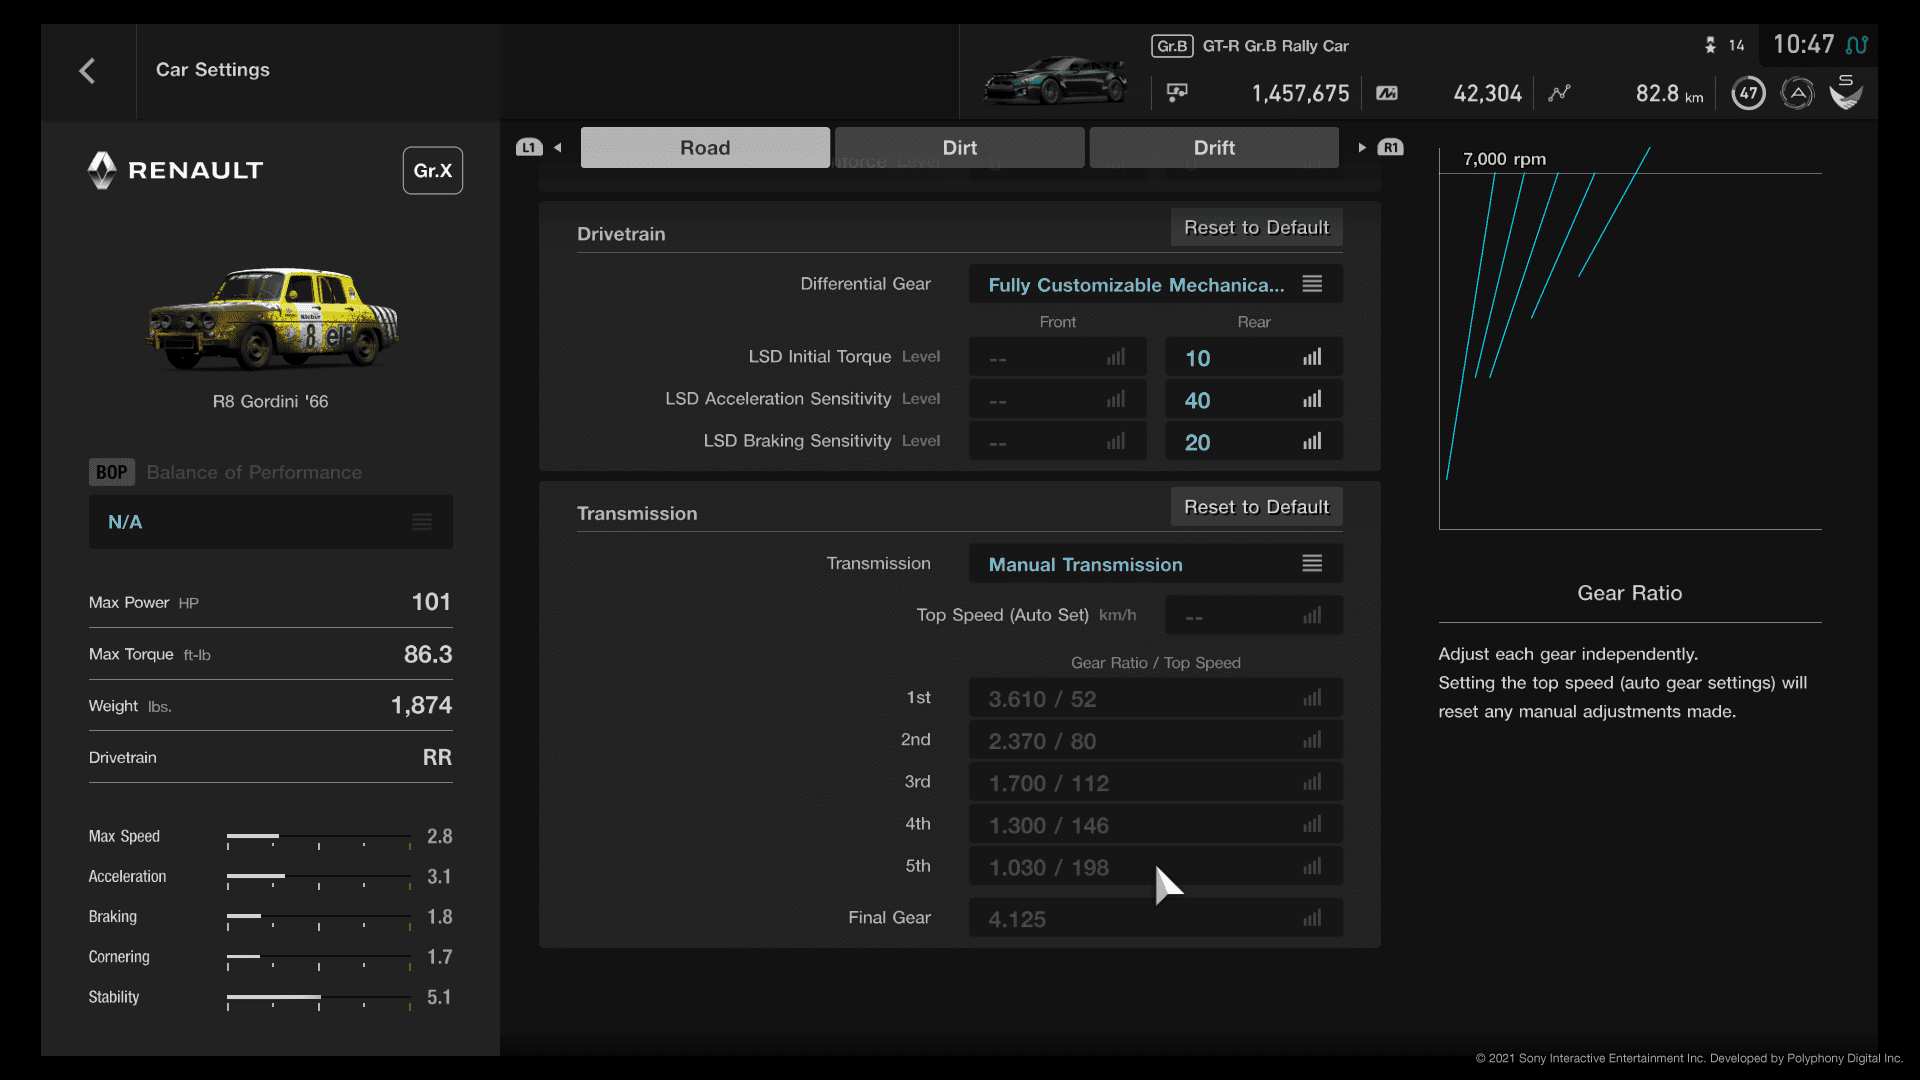1920x1080 pixels.
Task: Select front LSD Acceleration Sensitivity field
Action: click(x=1058, y=399)
